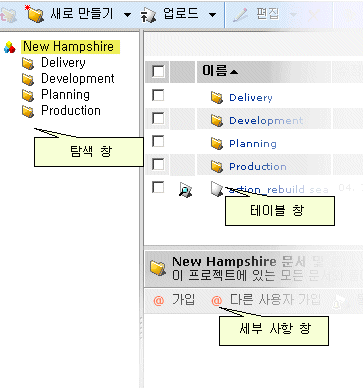Open the Planning folder link in table
Viewport: 363px width, 388px height.
[253, 144]
